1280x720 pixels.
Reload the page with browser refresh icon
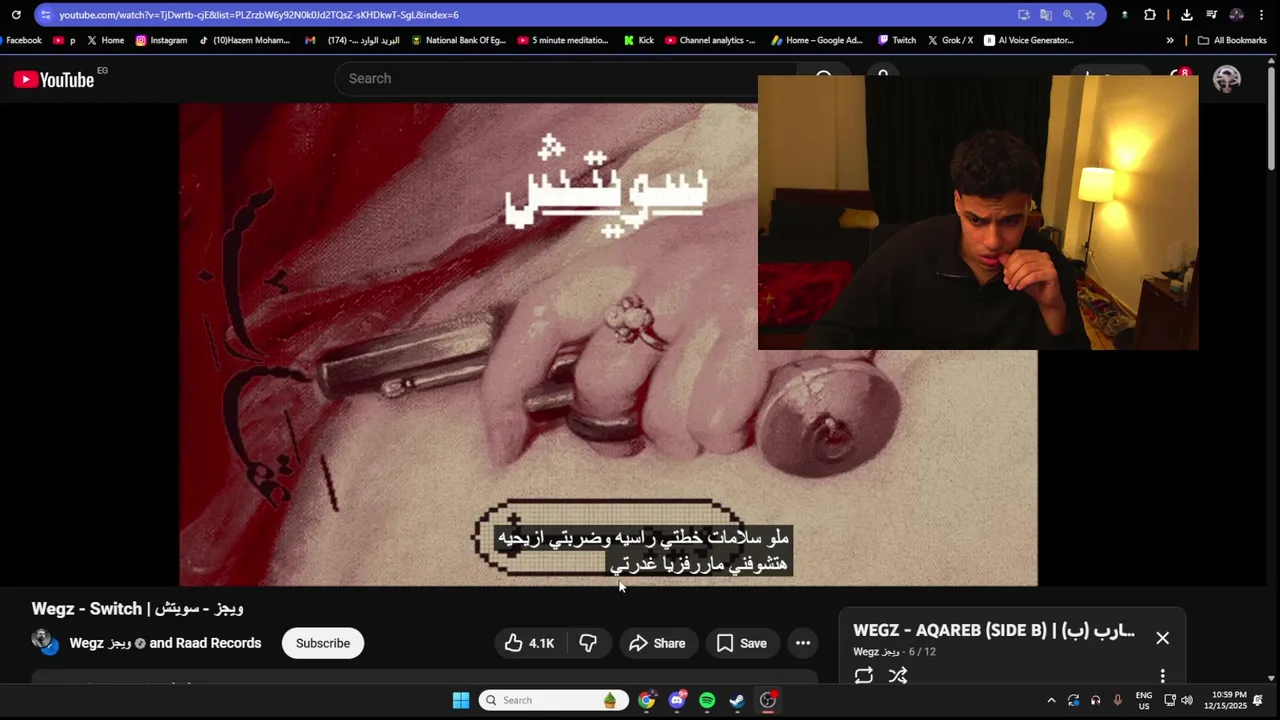(x=16, y=15)
